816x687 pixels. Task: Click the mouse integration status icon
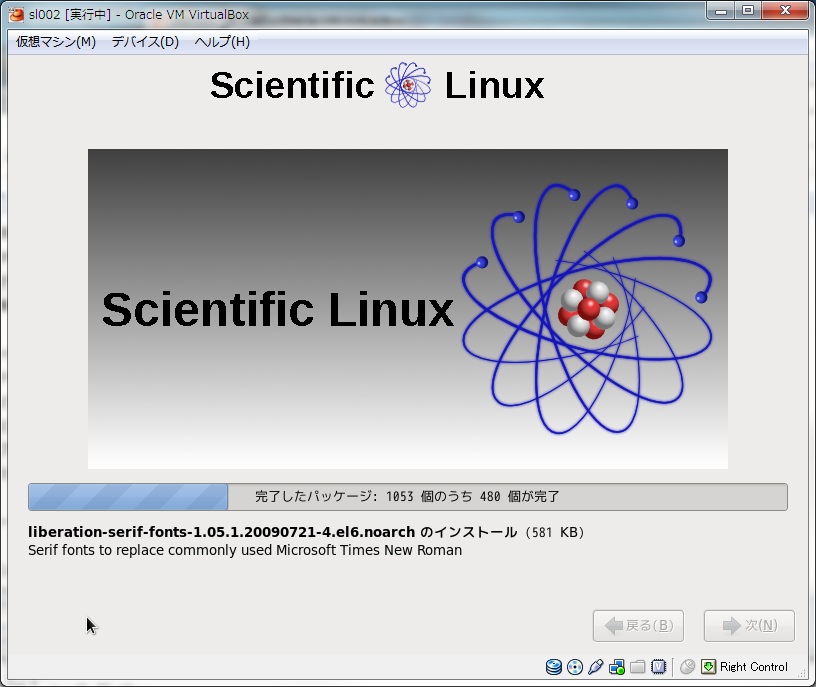(687, 667)
